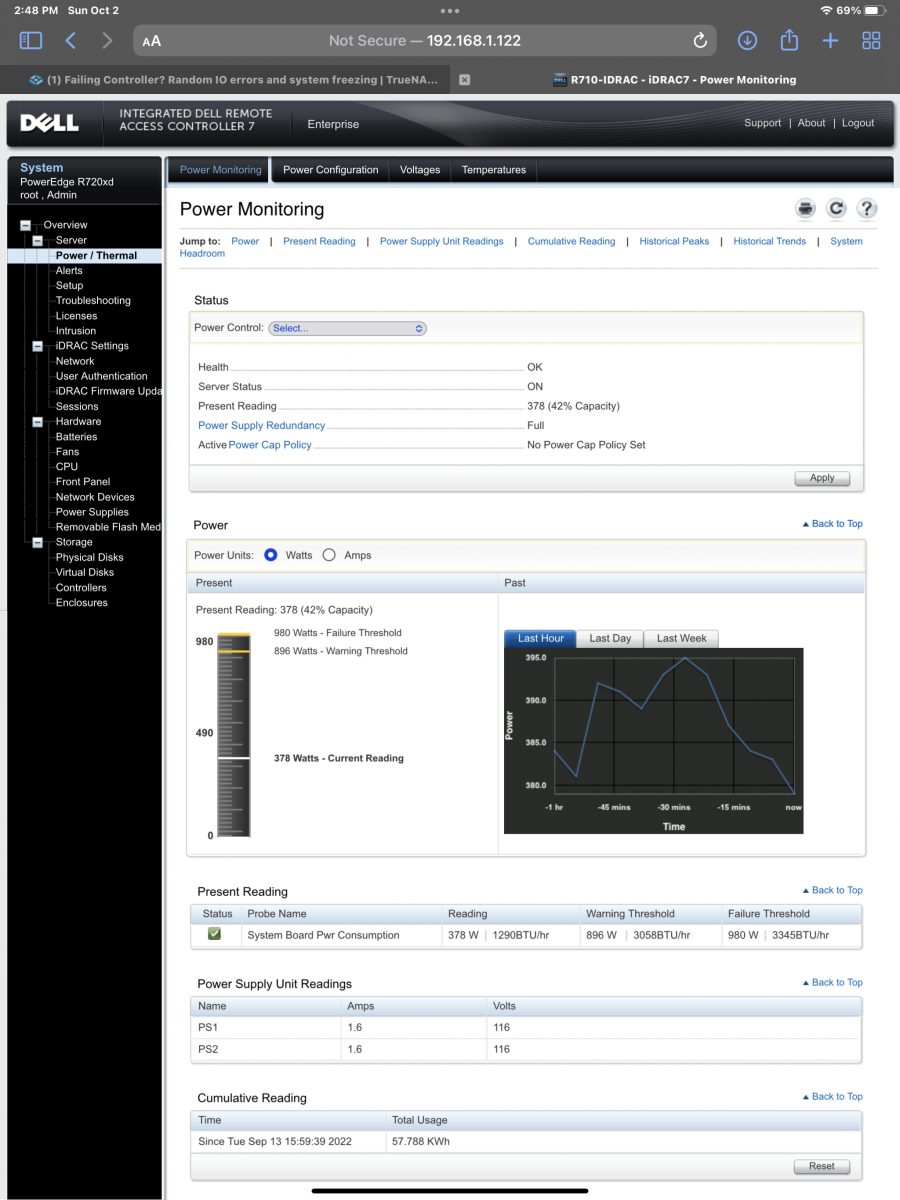Viewport: 900px width, 1200px height.
Task: Click the Last Hour power line graph
Action: pos(654,741)
